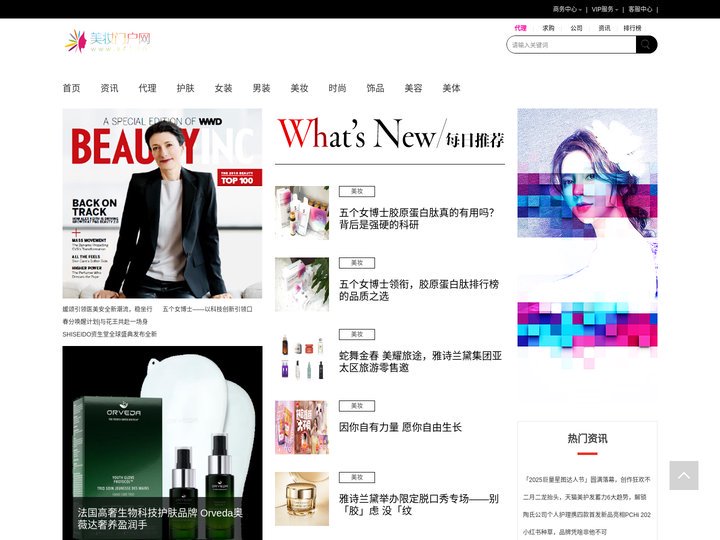Open the 客服中心 link in top bar
Screen dimensions: 720x540
(640, 9)
